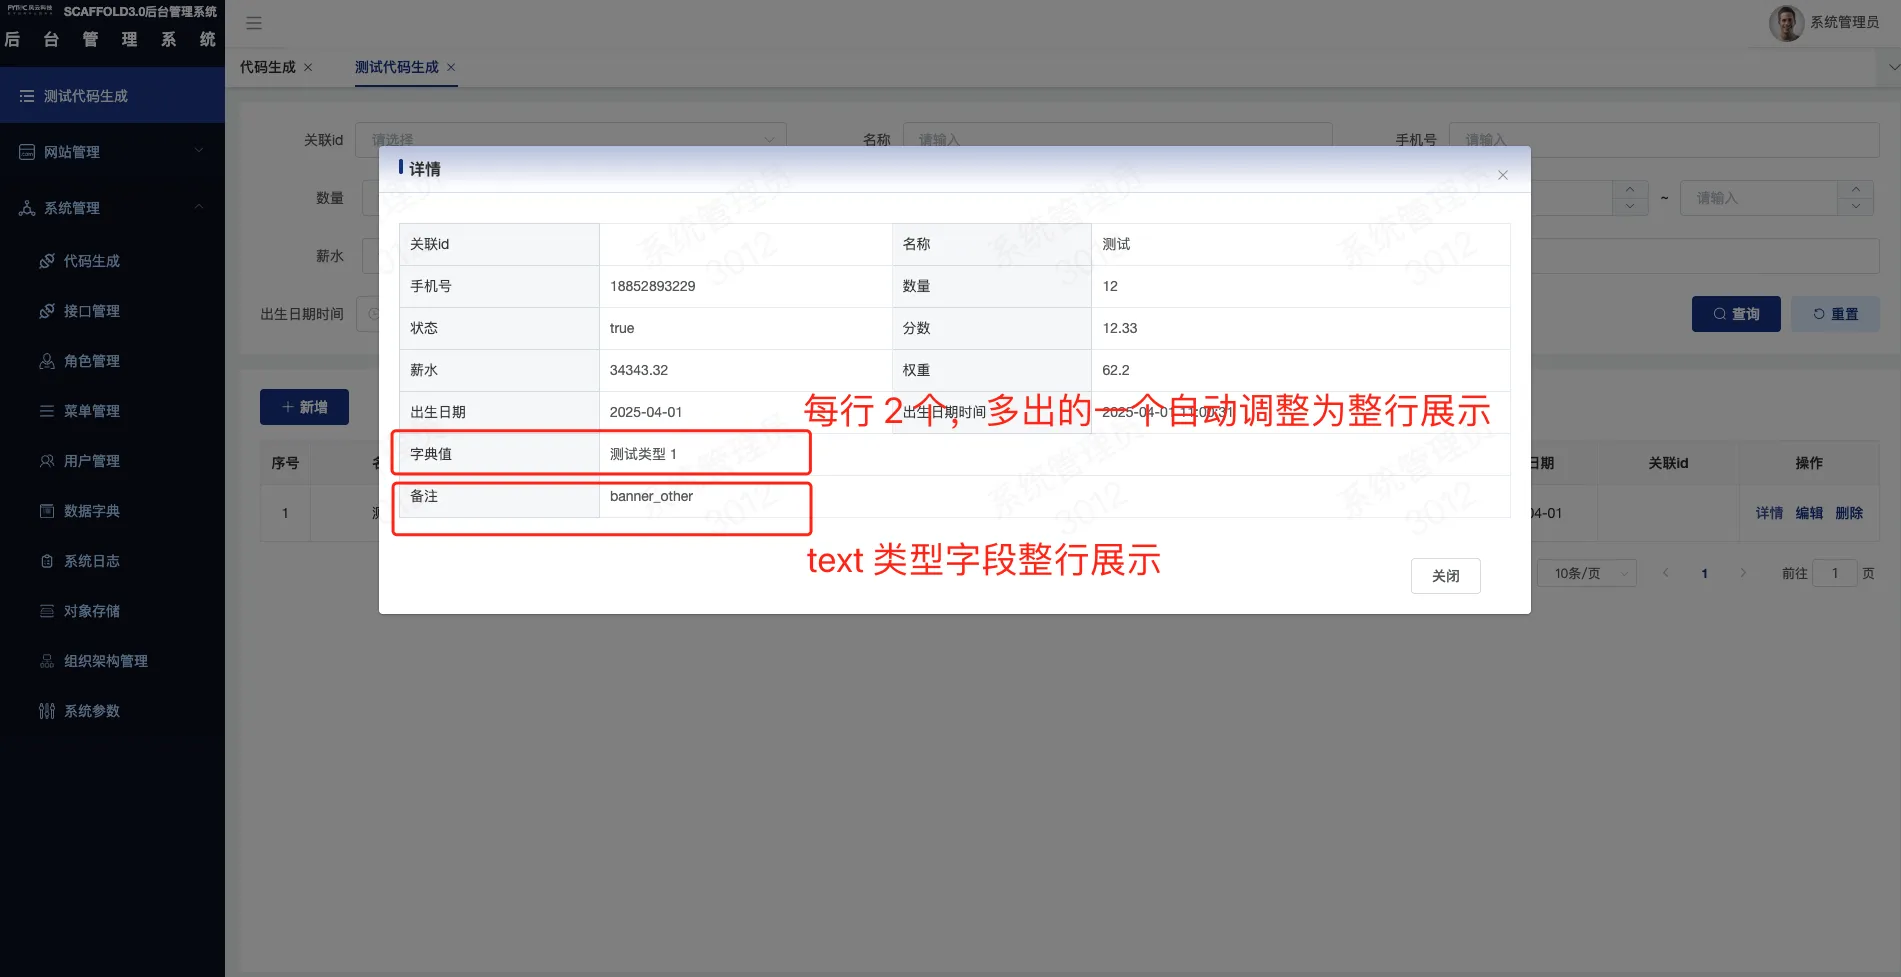This screenshot has width=1901, height=977.
Task: Collapse the 系统管理 submenu chevron
Action: tap(199, 207)
